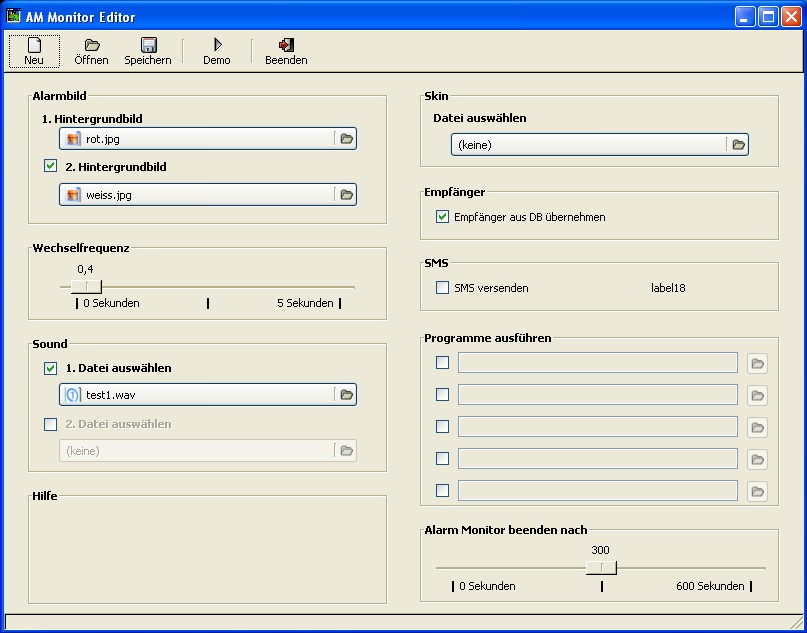Open a file with Öffnen
The image size is (807, 633).
(x=91, y=51)
